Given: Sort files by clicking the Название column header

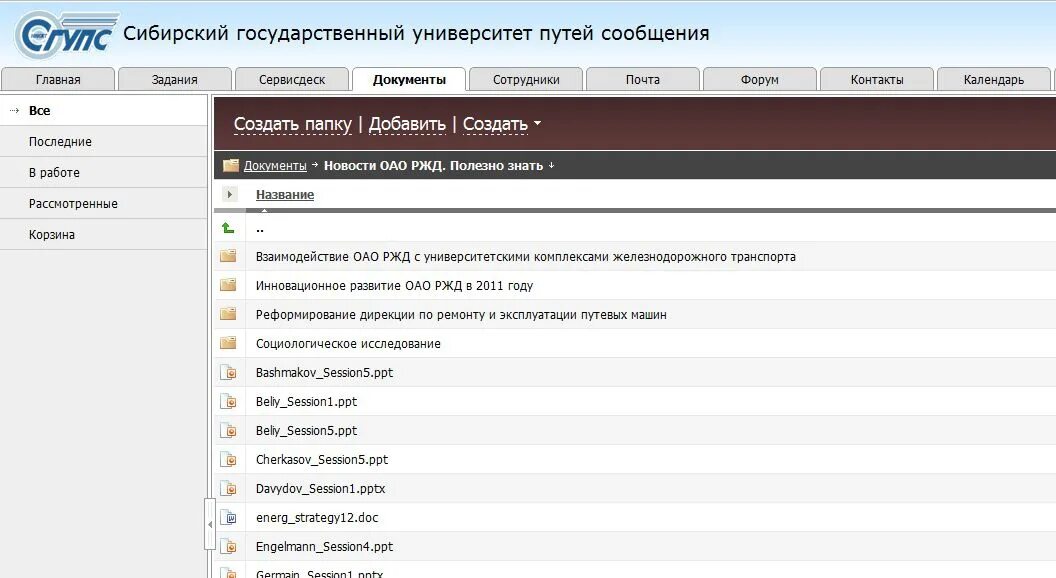Looking at the screenshot, I should (x=285, y=194).
